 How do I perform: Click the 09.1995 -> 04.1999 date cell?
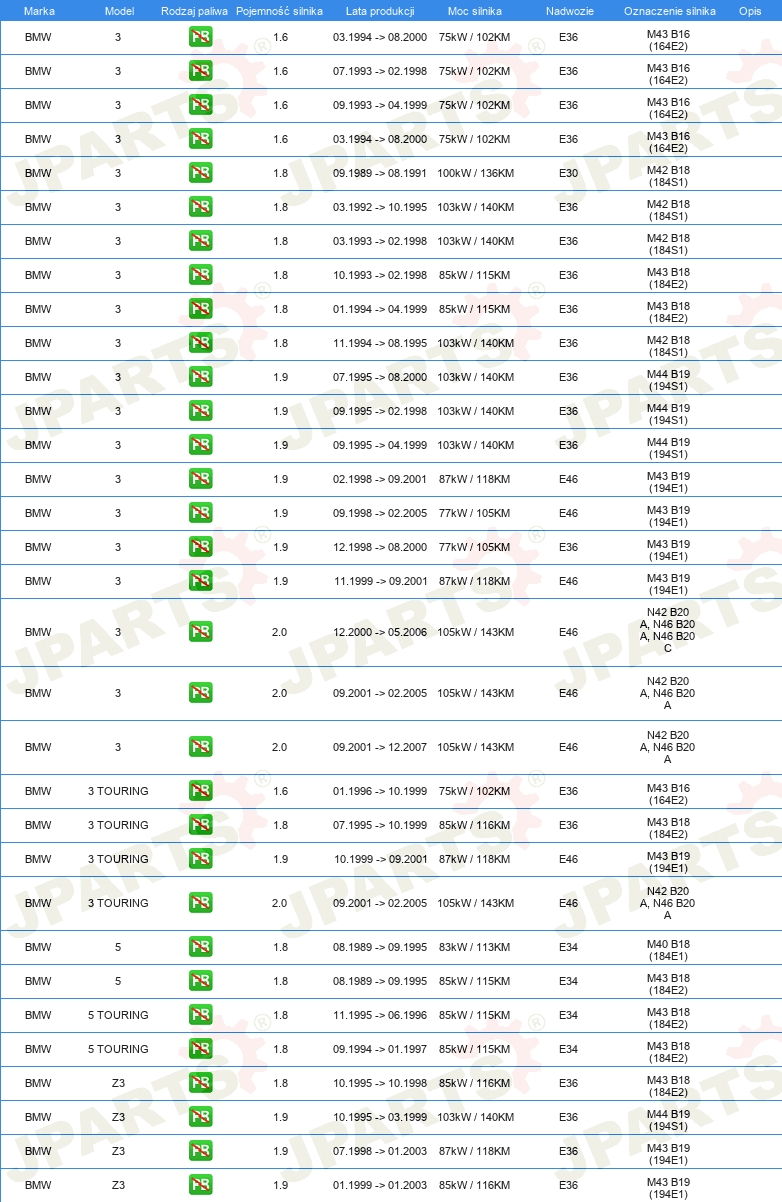380,445
